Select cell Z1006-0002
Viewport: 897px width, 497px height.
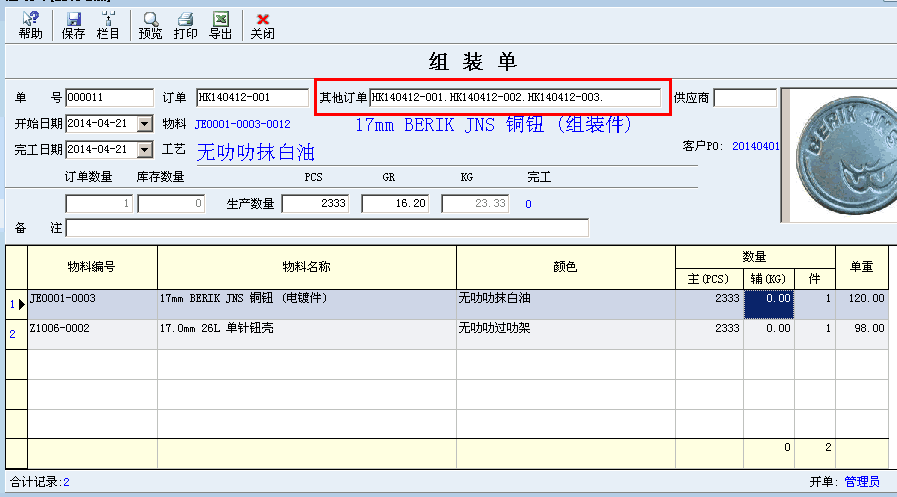pos(92,335)
